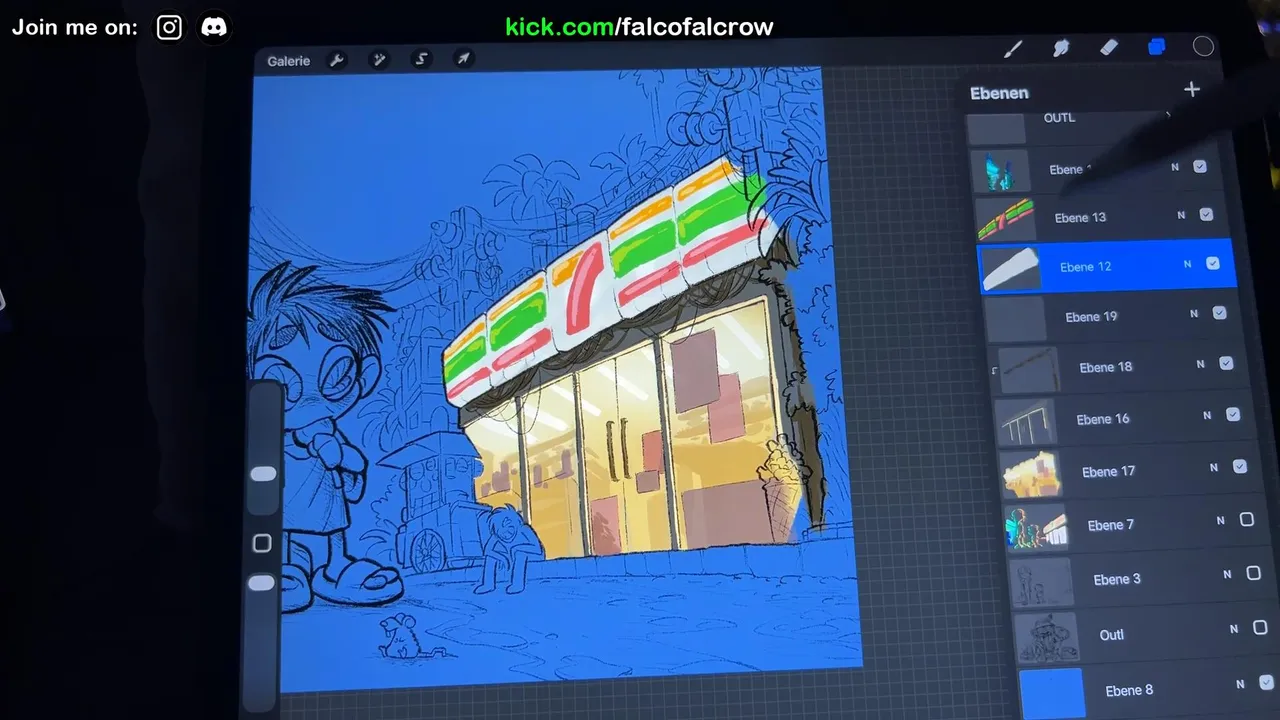Open the color picker circle

1203,46
